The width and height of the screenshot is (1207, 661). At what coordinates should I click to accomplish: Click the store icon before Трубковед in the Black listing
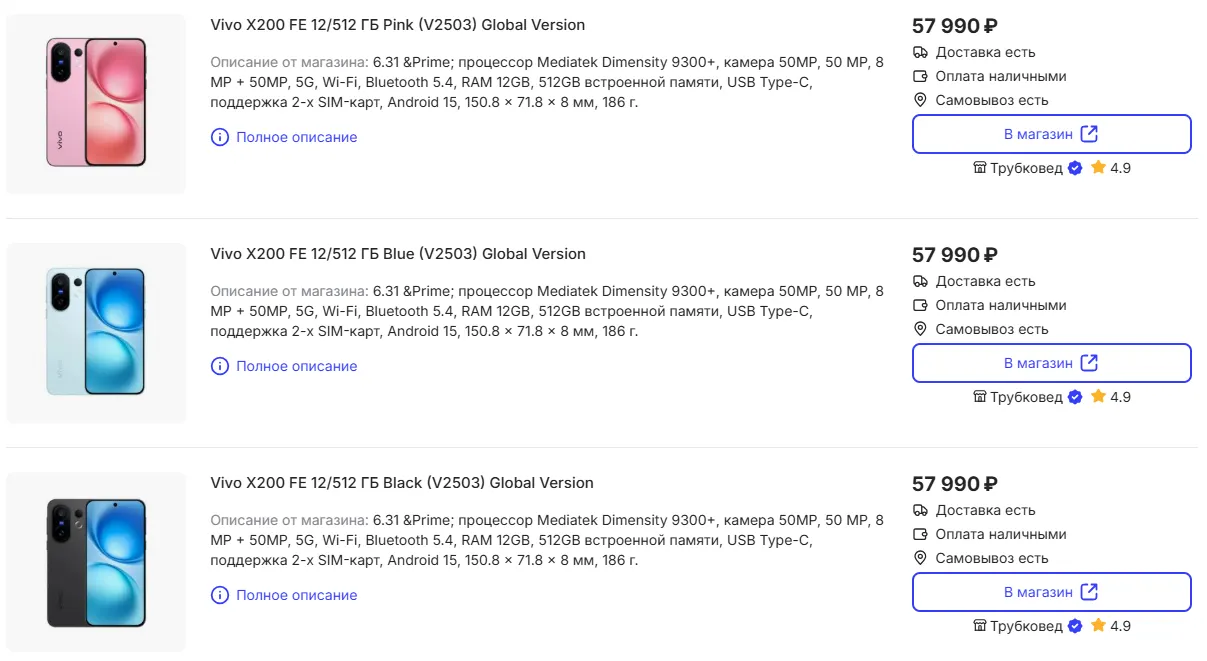pyautogui.click(x=980, y=626)
